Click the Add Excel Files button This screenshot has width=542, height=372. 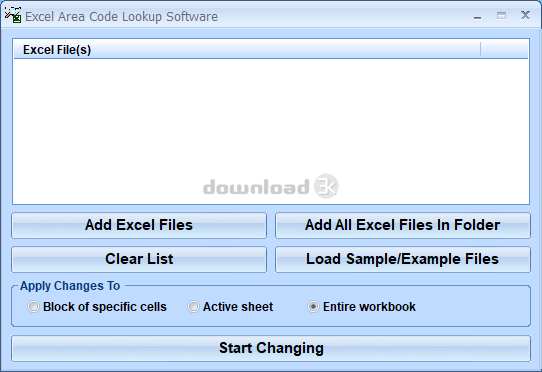point(139,225)
